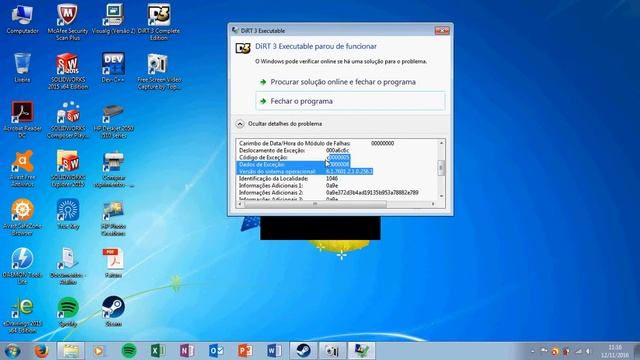This screenshot has width=640, height=360.
Task: Open Windows Explorer from the taskbar
Action: click(71, 351)
